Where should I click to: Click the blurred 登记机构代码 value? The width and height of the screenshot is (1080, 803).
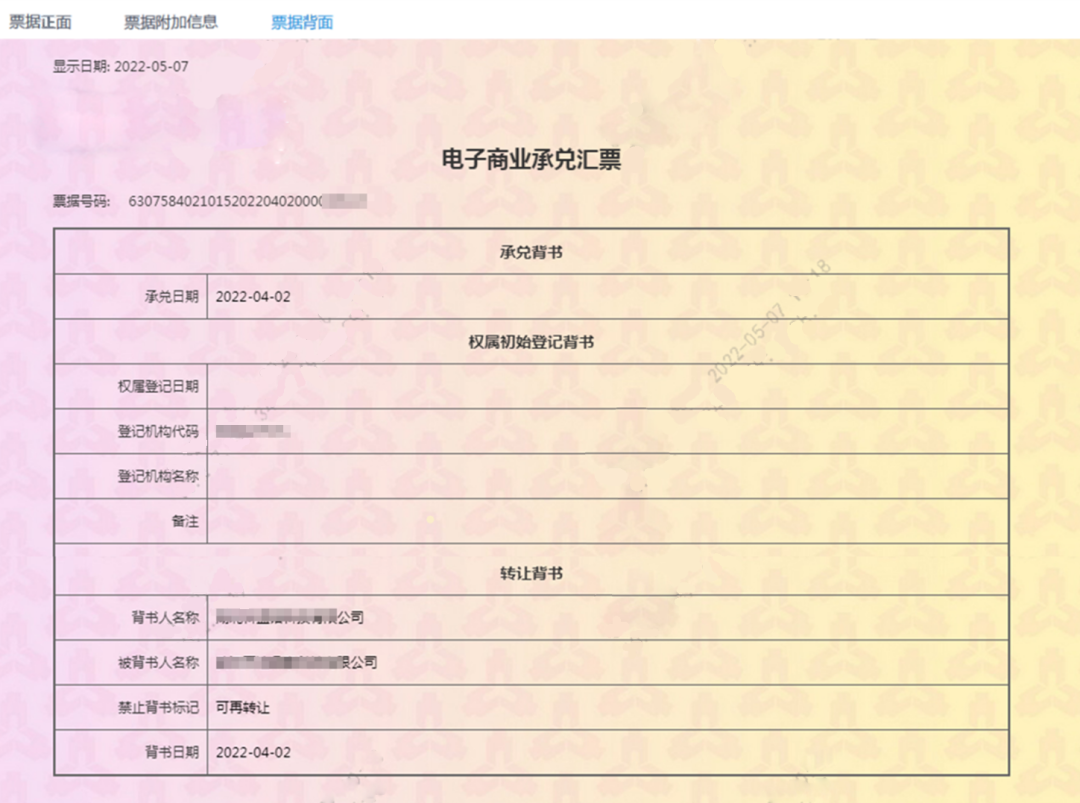point(253,432)
